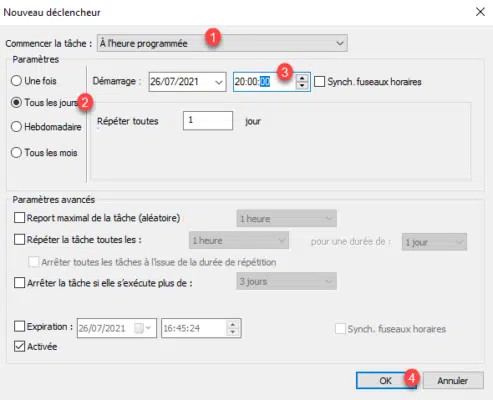Uncheck the 'Activée' checkbox
The height and width of the screenshot is (400, 493).
(x=19, y=346)
